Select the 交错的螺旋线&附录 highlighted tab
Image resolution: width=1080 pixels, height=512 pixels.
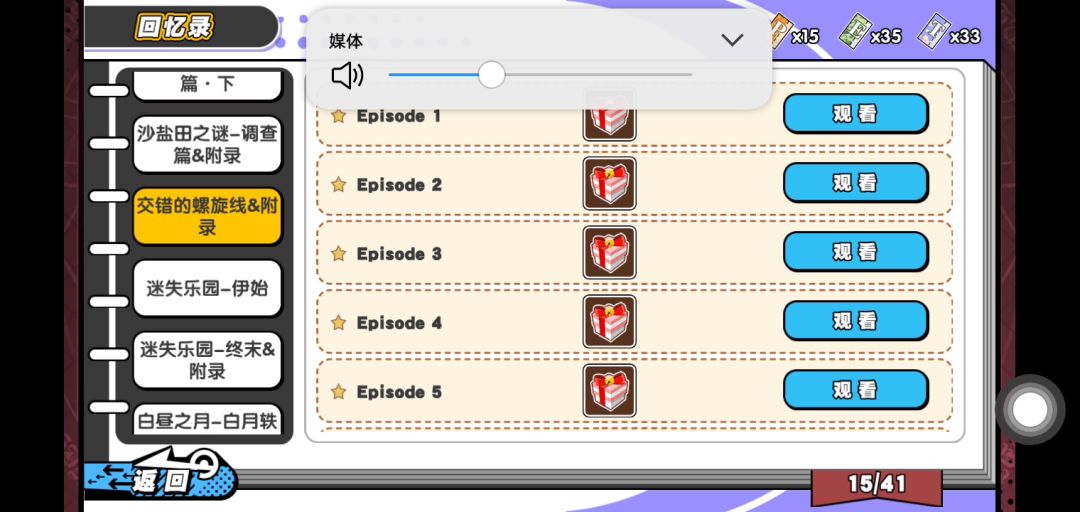click(x=207, y=216)
